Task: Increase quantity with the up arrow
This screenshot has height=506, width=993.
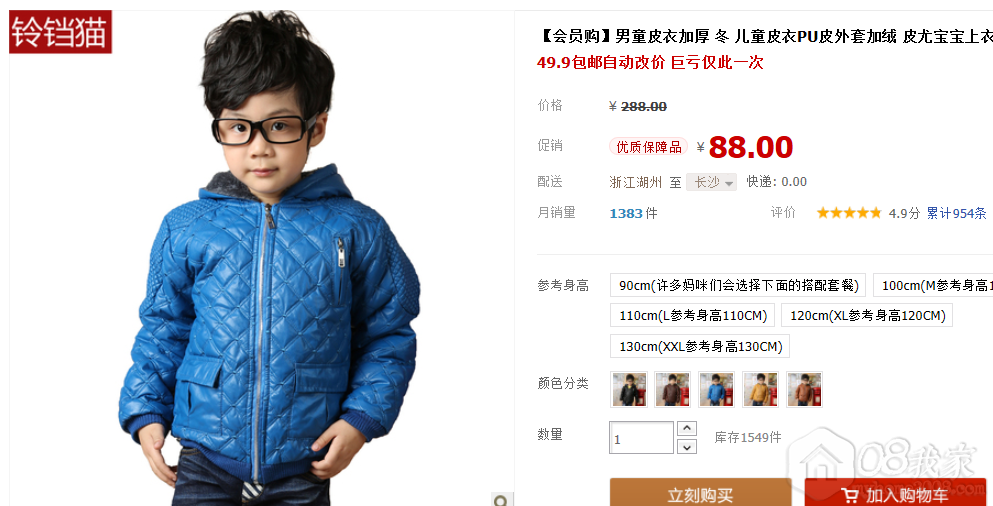Action: [686, 428]
